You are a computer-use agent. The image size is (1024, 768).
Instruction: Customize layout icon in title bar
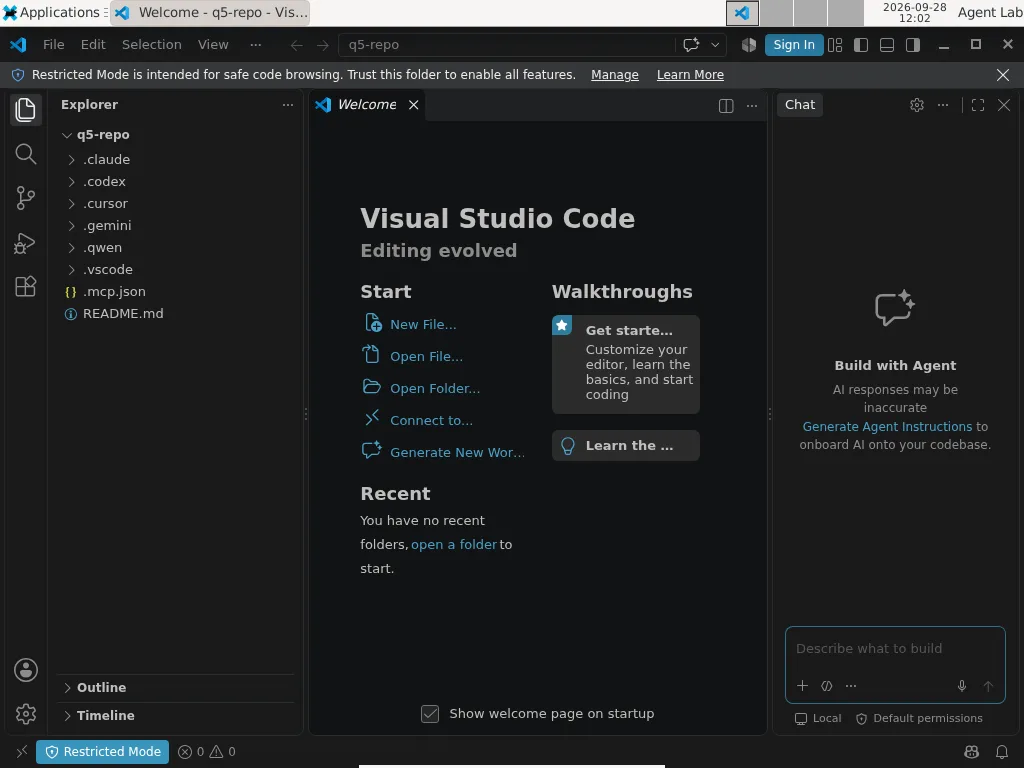point(835,45)
